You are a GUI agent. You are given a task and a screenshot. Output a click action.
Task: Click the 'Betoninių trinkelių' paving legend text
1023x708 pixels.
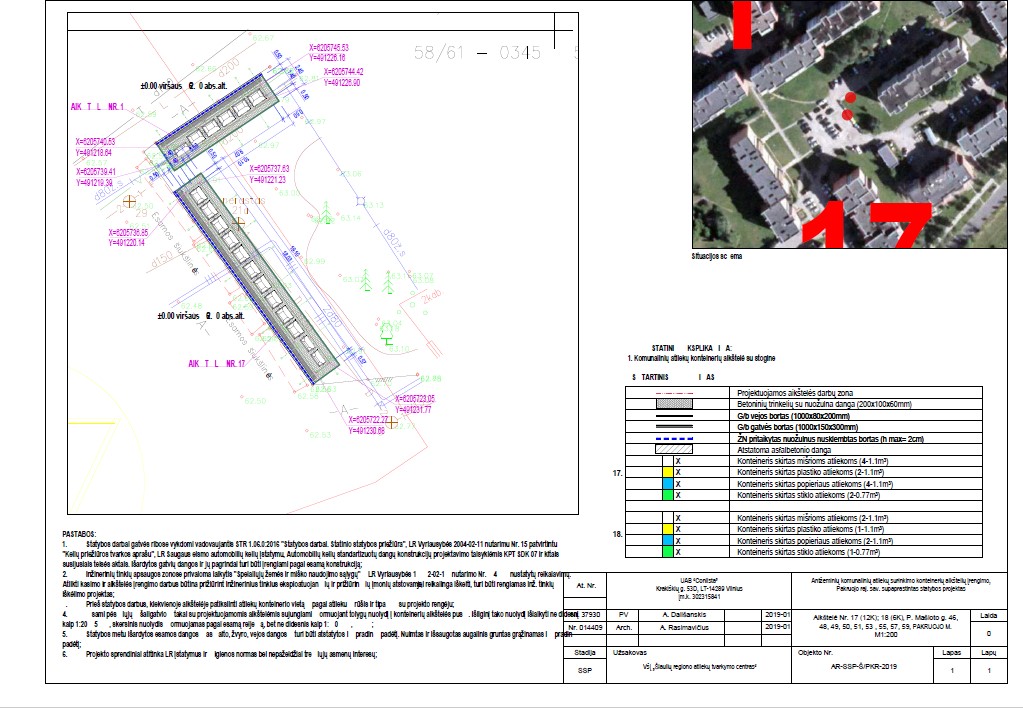tap(824, 405)
